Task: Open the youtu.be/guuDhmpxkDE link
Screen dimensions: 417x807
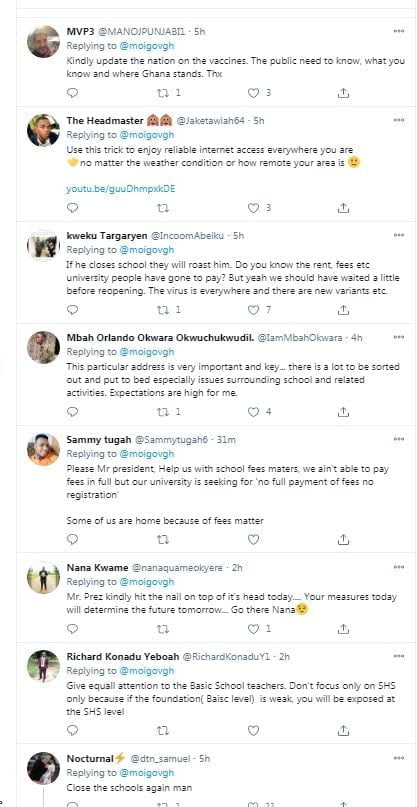Action: pyautogui.click(x=120, y=189)
